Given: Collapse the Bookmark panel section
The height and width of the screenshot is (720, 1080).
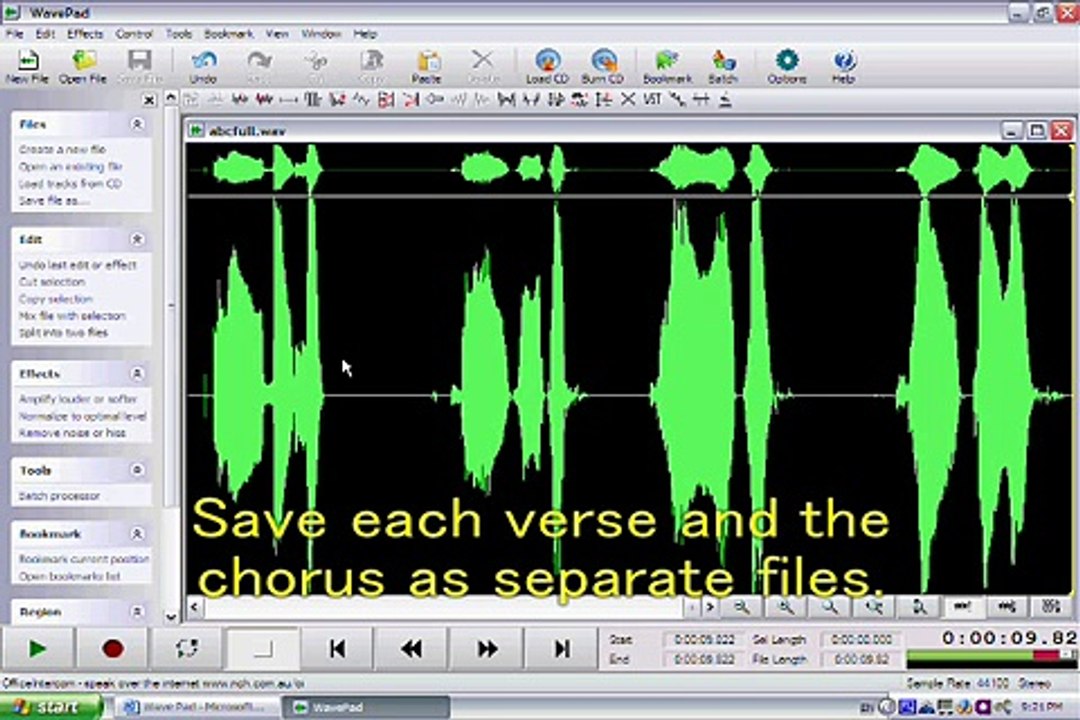Looking at the screenshot, I should pyautogui.click(x=137, y=533).
